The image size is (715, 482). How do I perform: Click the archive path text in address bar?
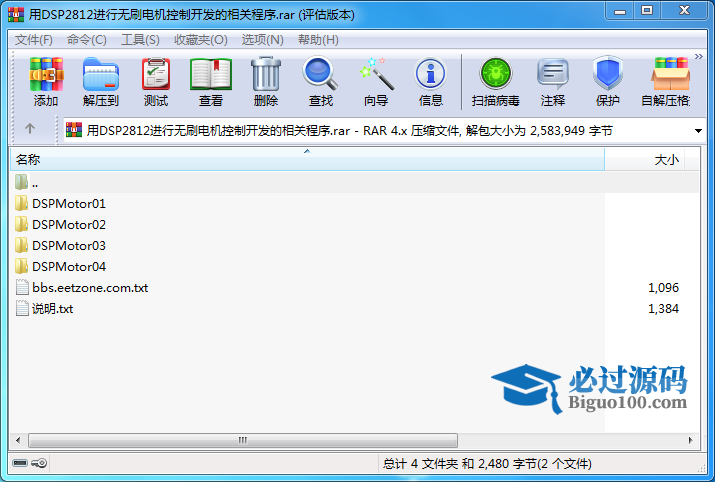[350, 131]
